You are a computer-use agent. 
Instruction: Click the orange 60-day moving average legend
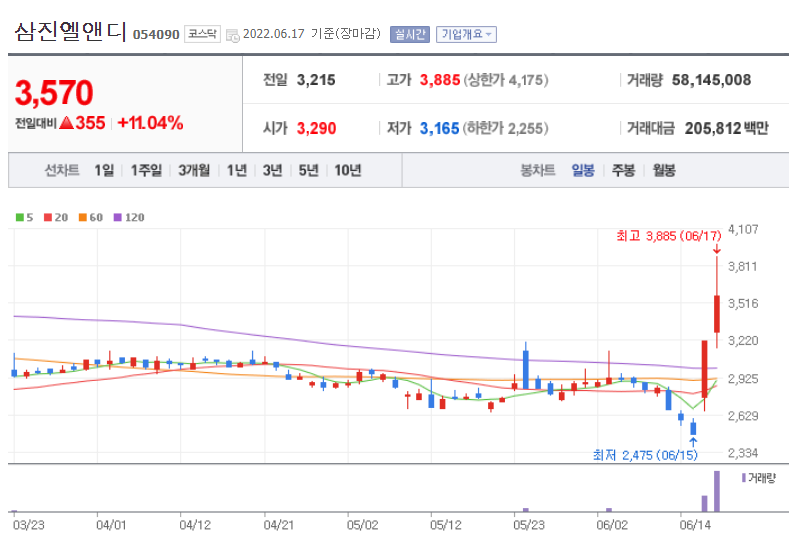pos(91,217)
